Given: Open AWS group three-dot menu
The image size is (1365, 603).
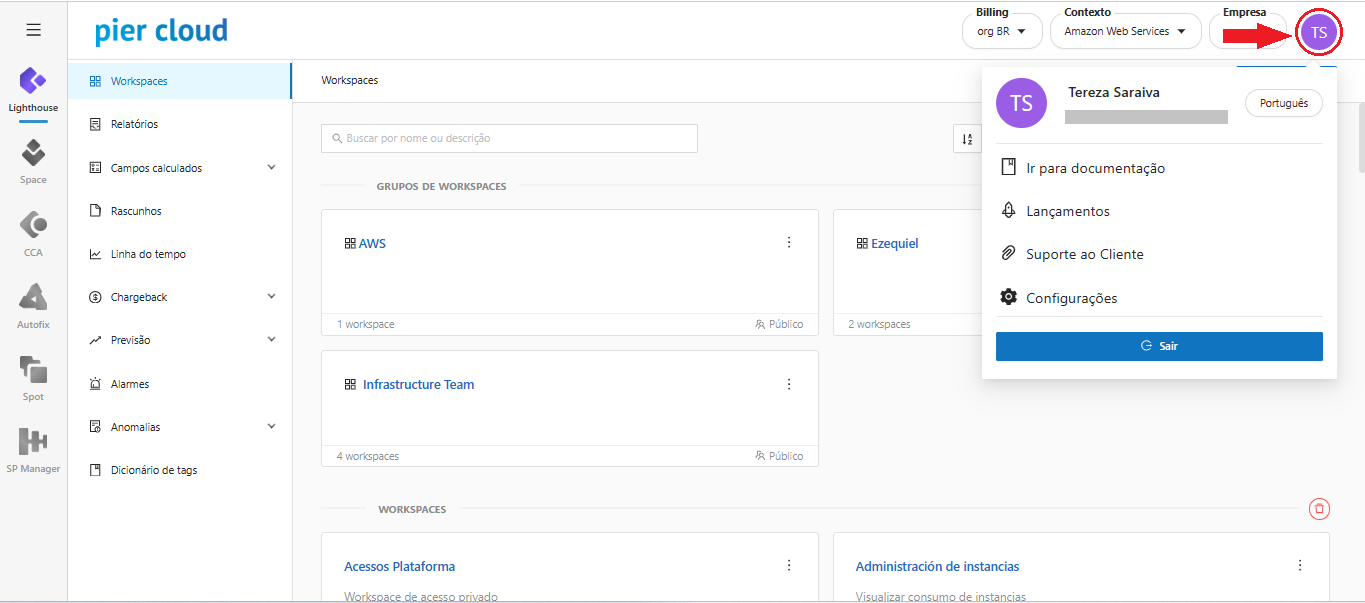Looking at the screenshot, I should [789, 243].
